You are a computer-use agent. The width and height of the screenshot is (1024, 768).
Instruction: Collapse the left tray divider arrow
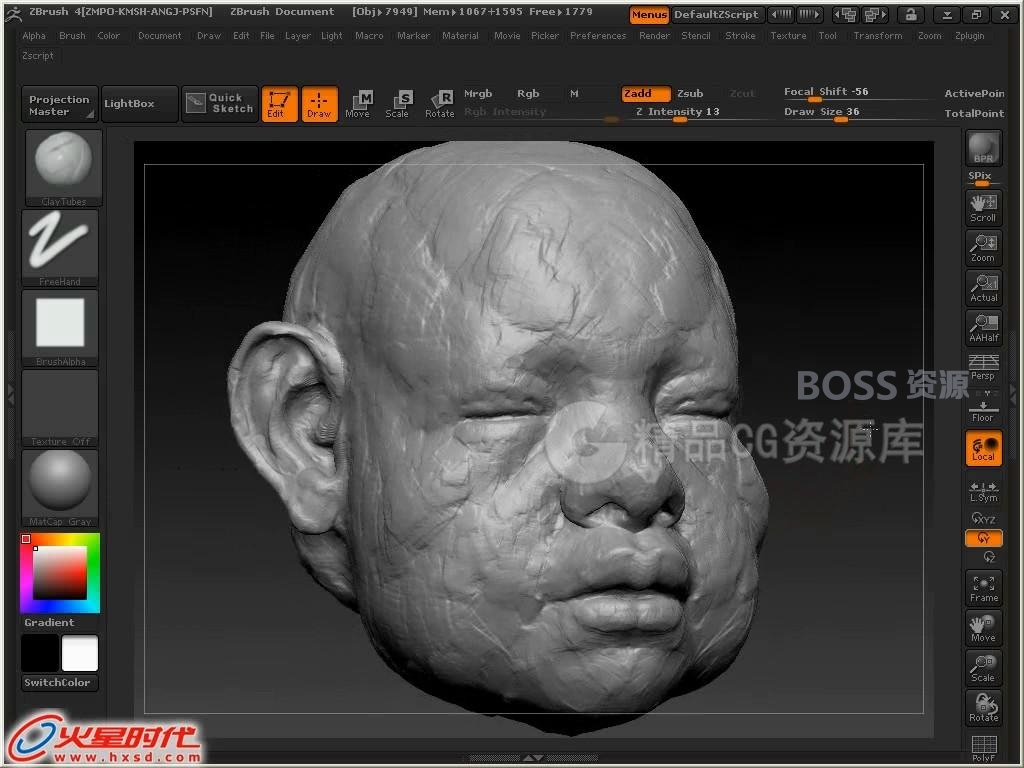click(x=10, y=394)
